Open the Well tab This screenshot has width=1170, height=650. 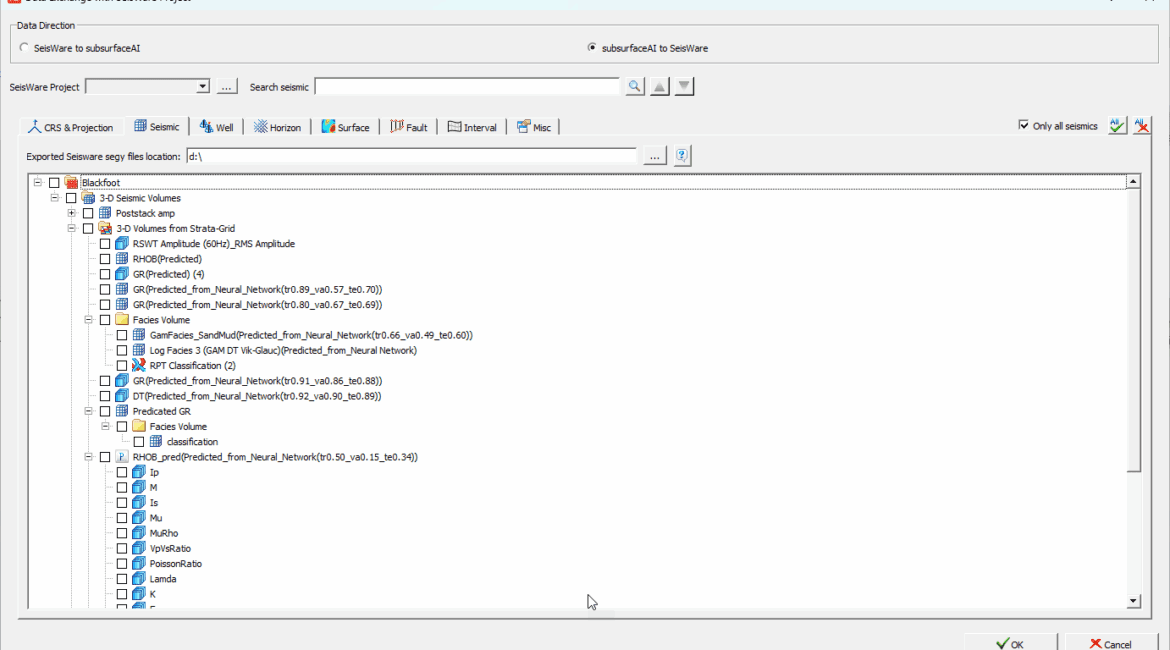(216, 127)
